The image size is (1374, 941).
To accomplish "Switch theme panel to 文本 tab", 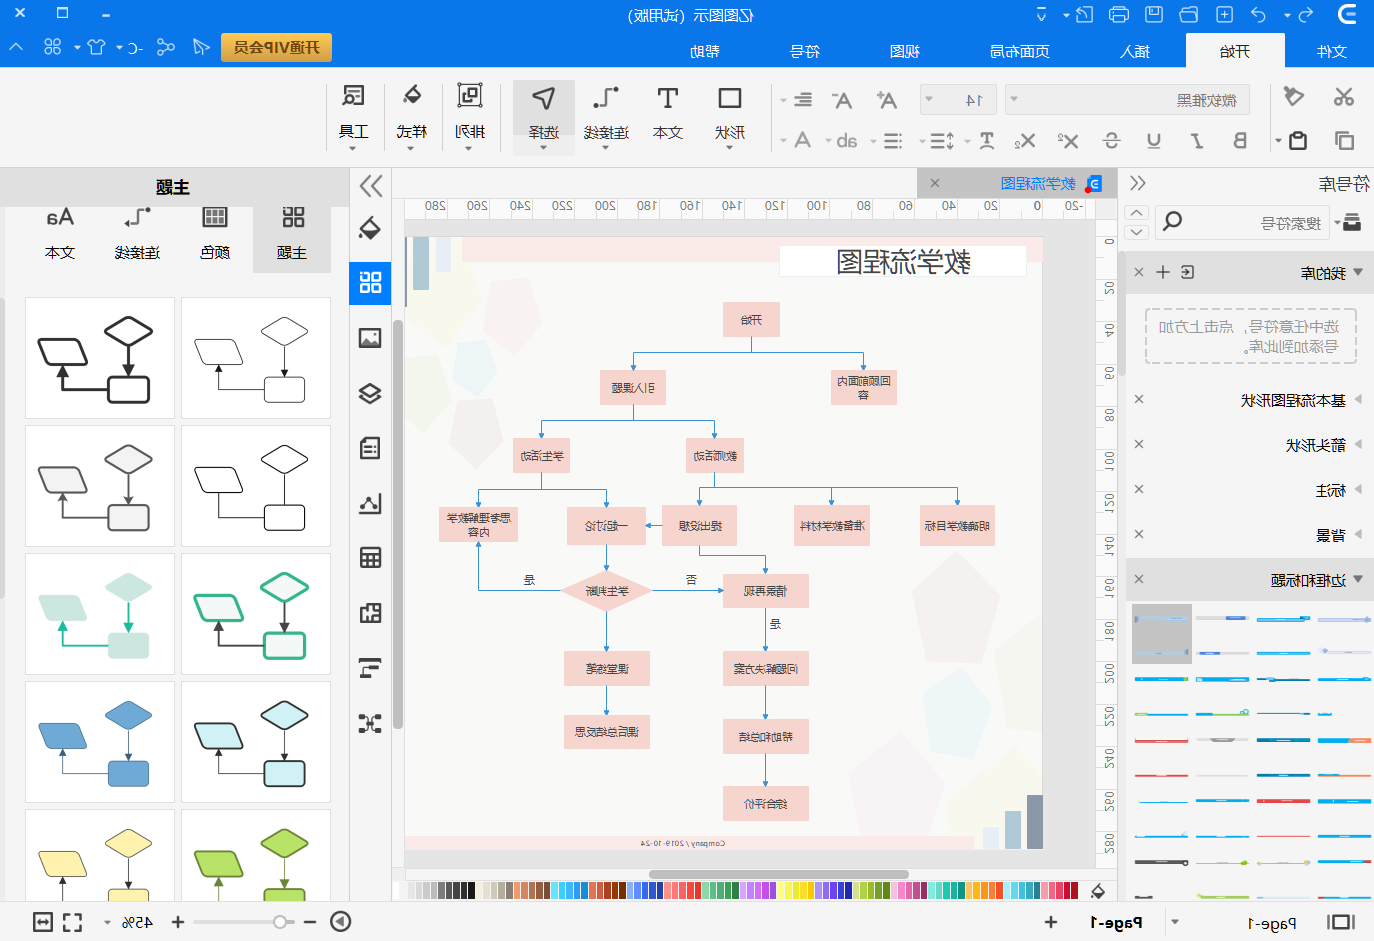I will click(x=60, y=234).
